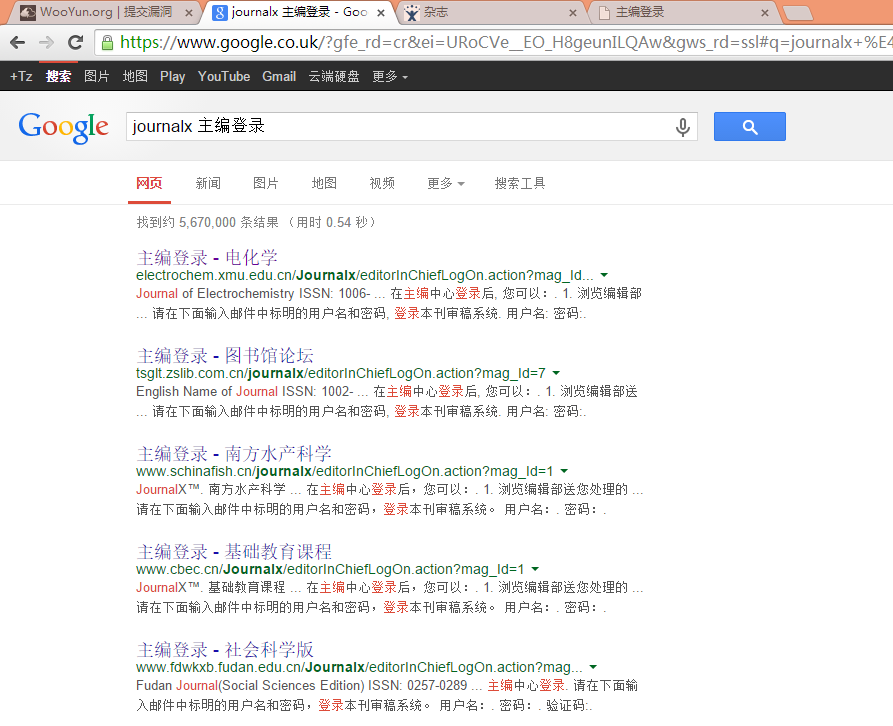Open 地图 in the black bar
Viewport: 893px width, 726px height.
(x=135, y=76)
